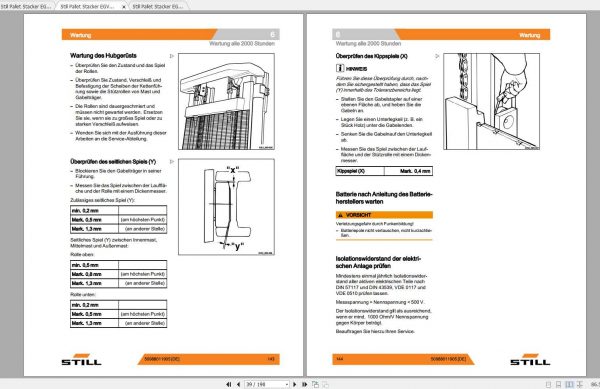Click the 'Rolle oben:' label
The height and width of the screenshot is (389, 600).
tap(82, 254)
